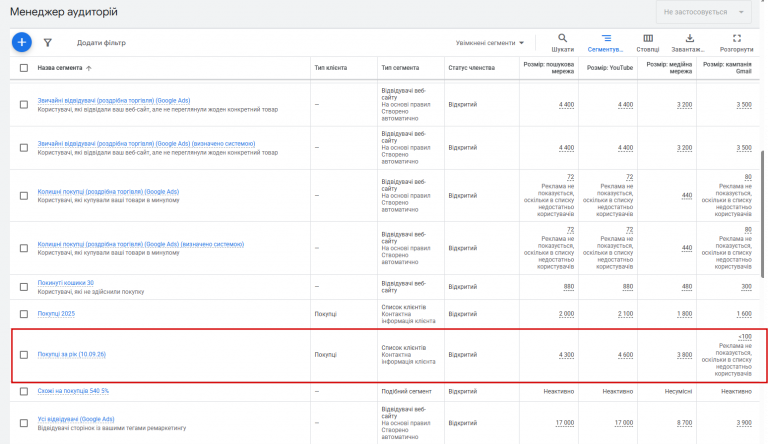Click value 1 800 in Покупці 2025 row

tap(684, 314)
